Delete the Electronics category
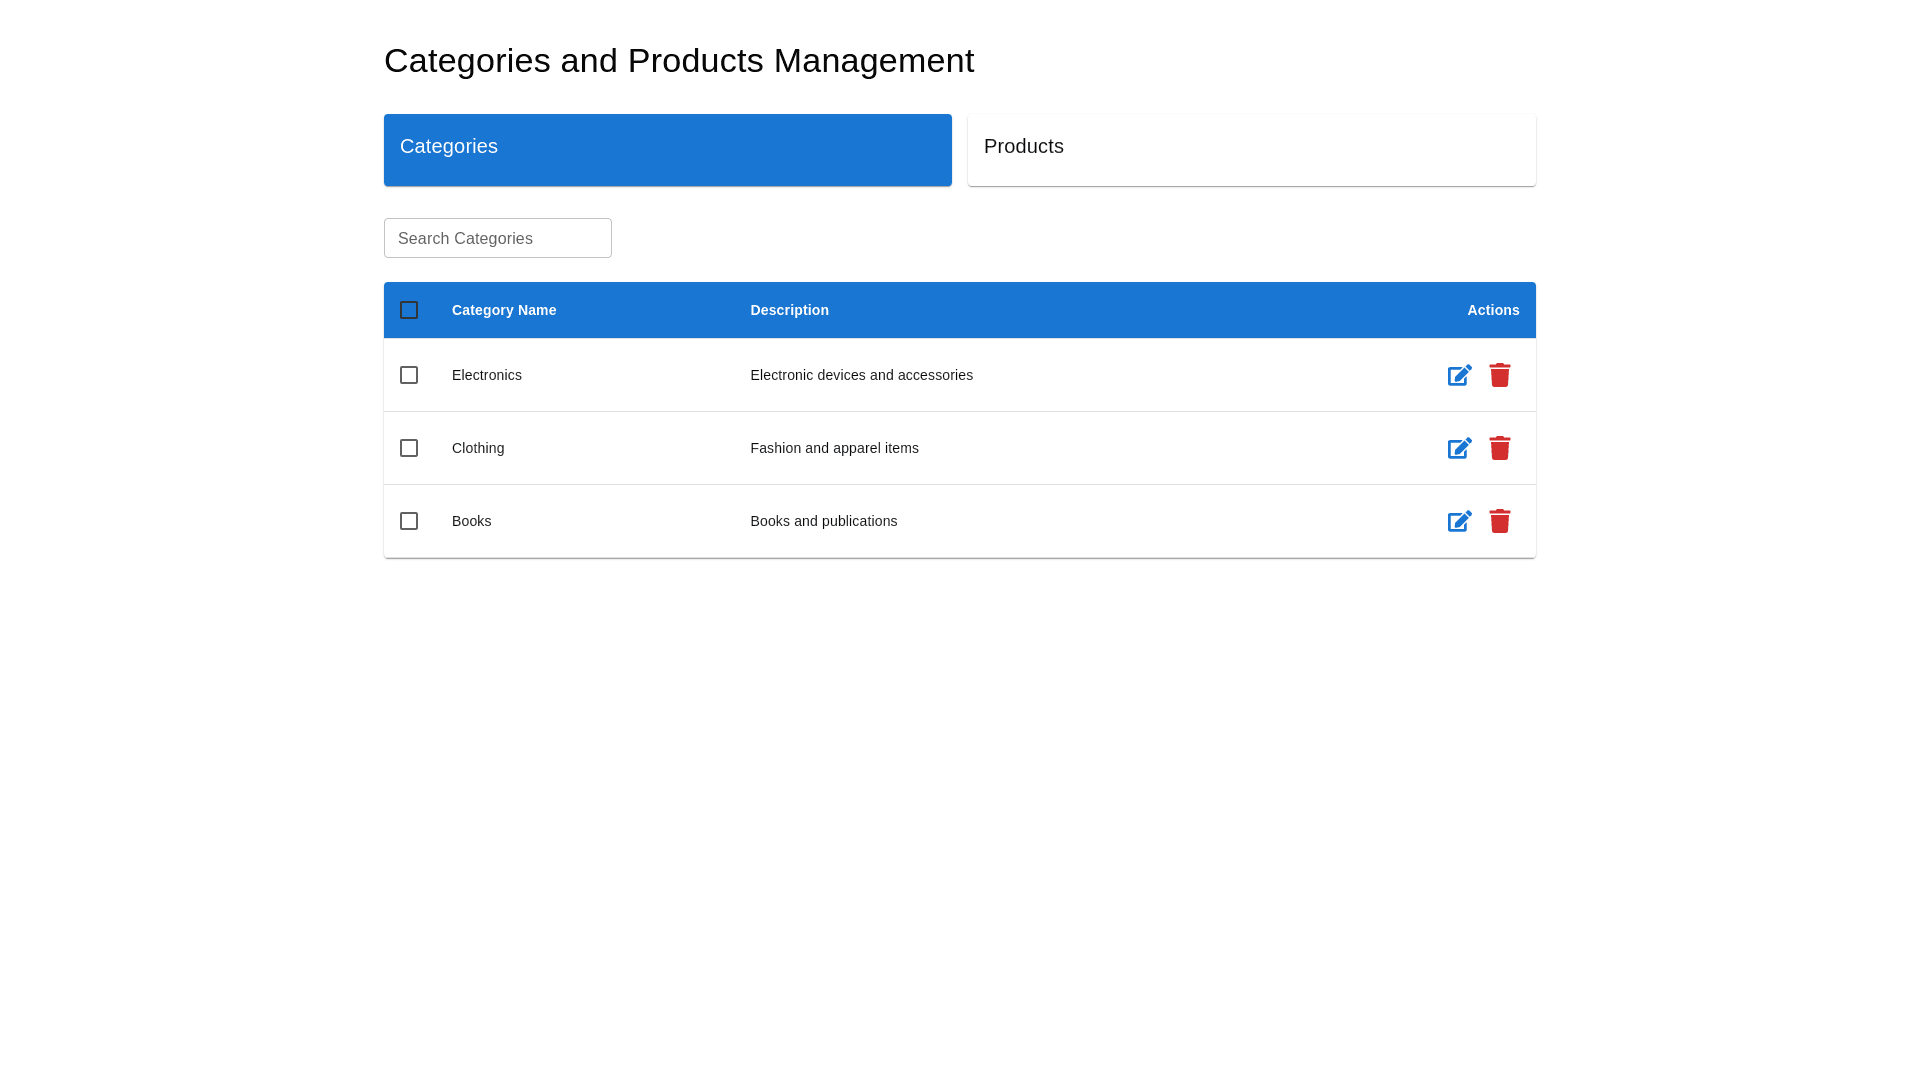Image resolution: width=1920 pixels, height=1080 pixels. pyautogui.click(x=1499, y=375)
